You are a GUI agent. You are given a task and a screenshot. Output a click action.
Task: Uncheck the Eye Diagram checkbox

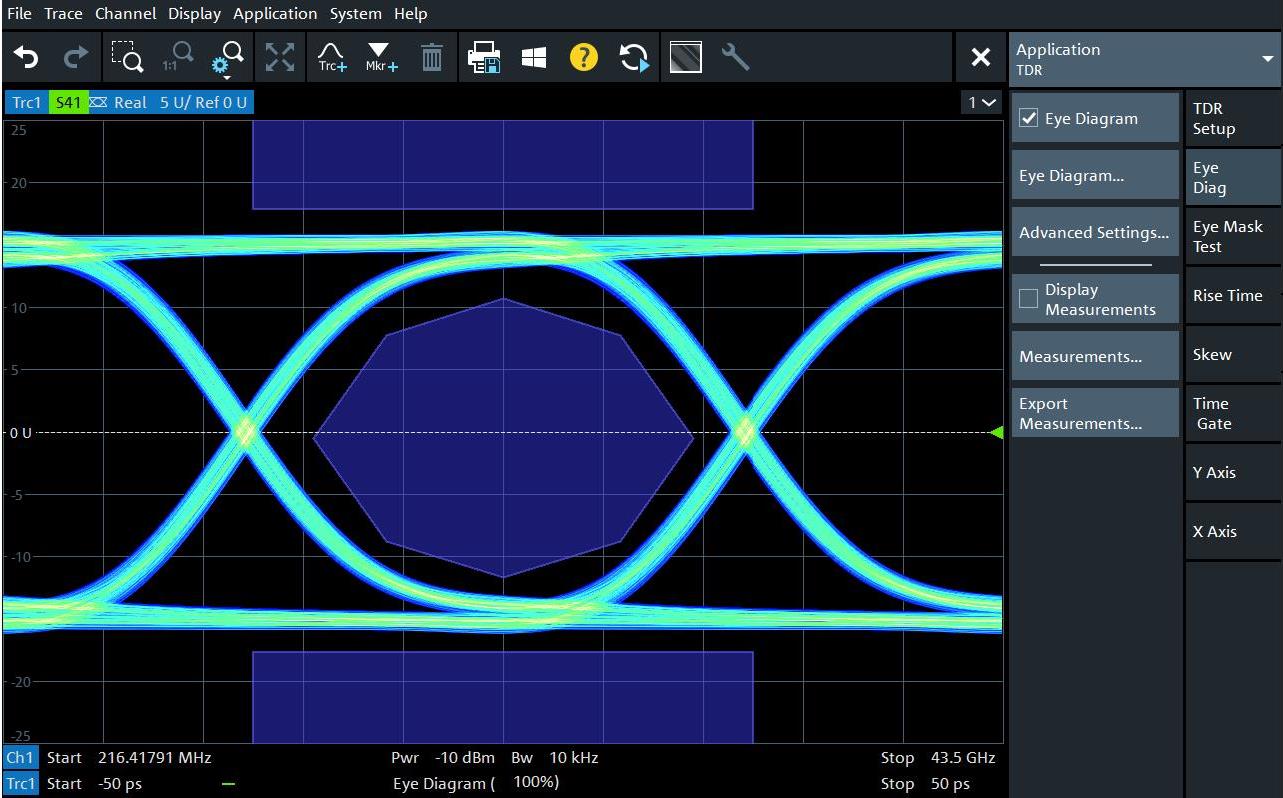coord(1028,118)
